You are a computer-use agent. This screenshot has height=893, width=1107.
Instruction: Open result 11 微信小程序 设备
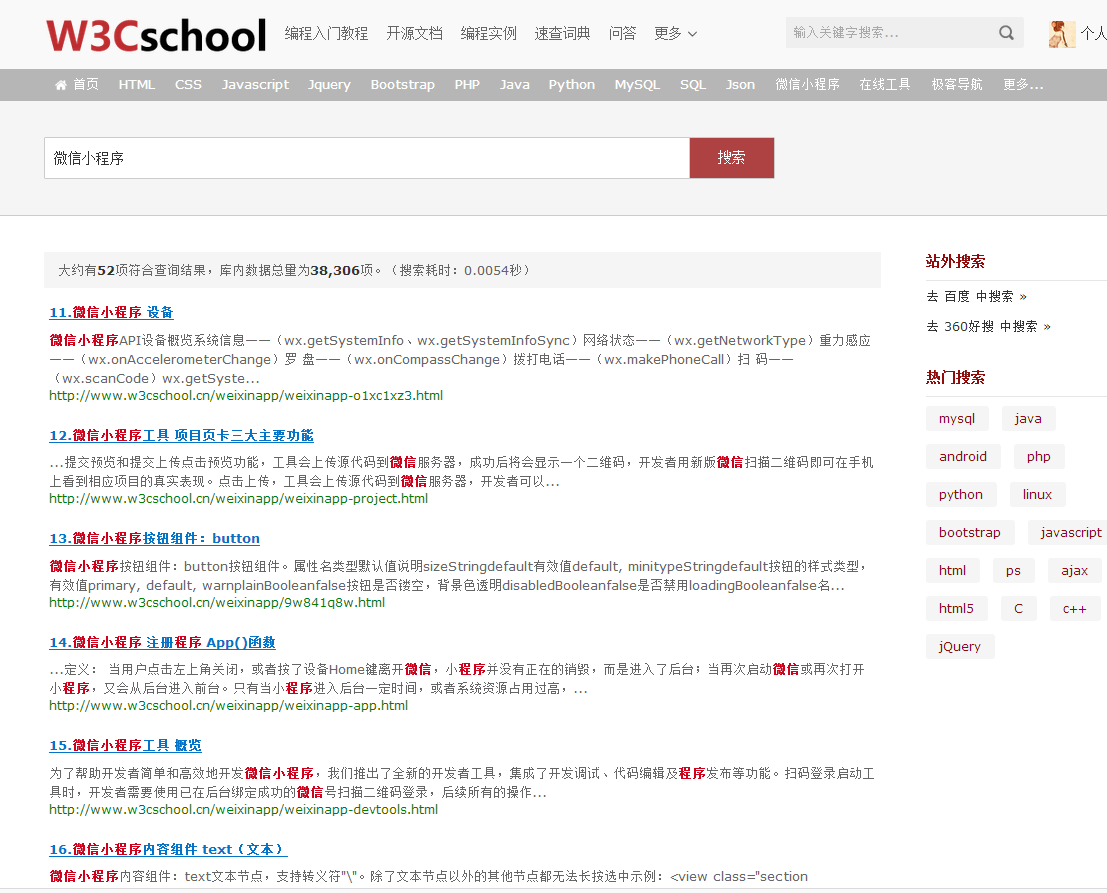(111, 312)
